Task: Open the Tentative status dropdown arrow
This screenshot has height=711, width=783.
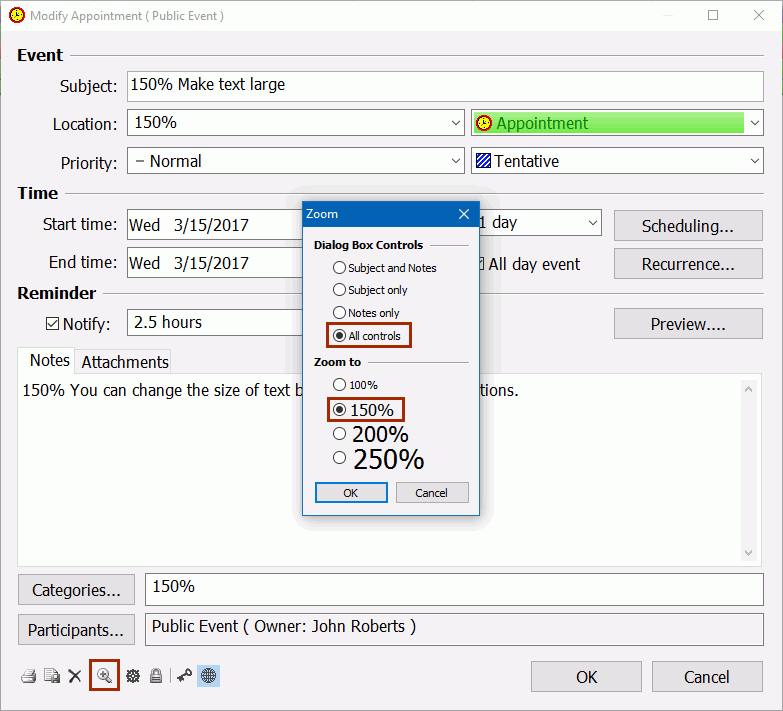Action: (755, 161)
